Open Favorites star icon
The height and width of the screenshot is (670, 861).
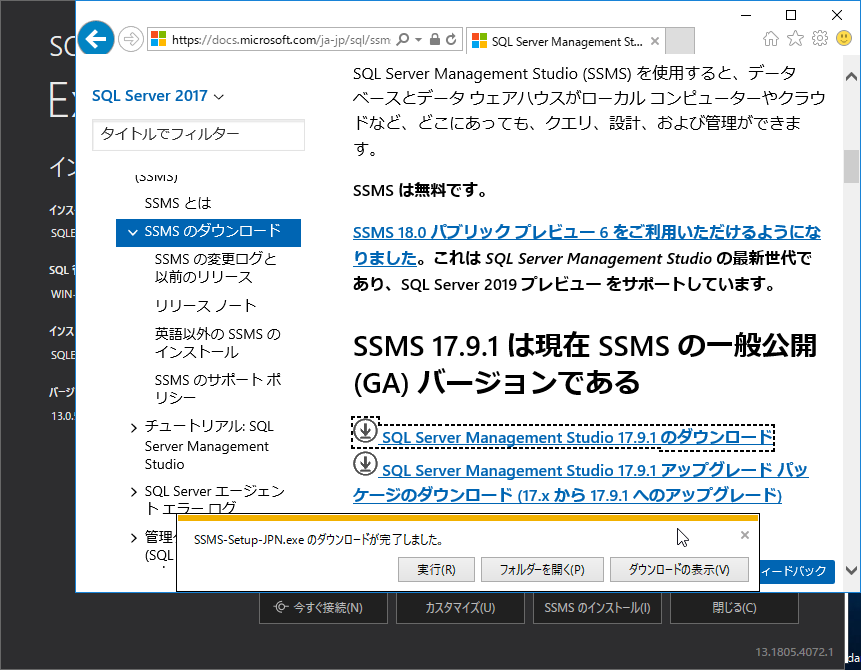795,39
